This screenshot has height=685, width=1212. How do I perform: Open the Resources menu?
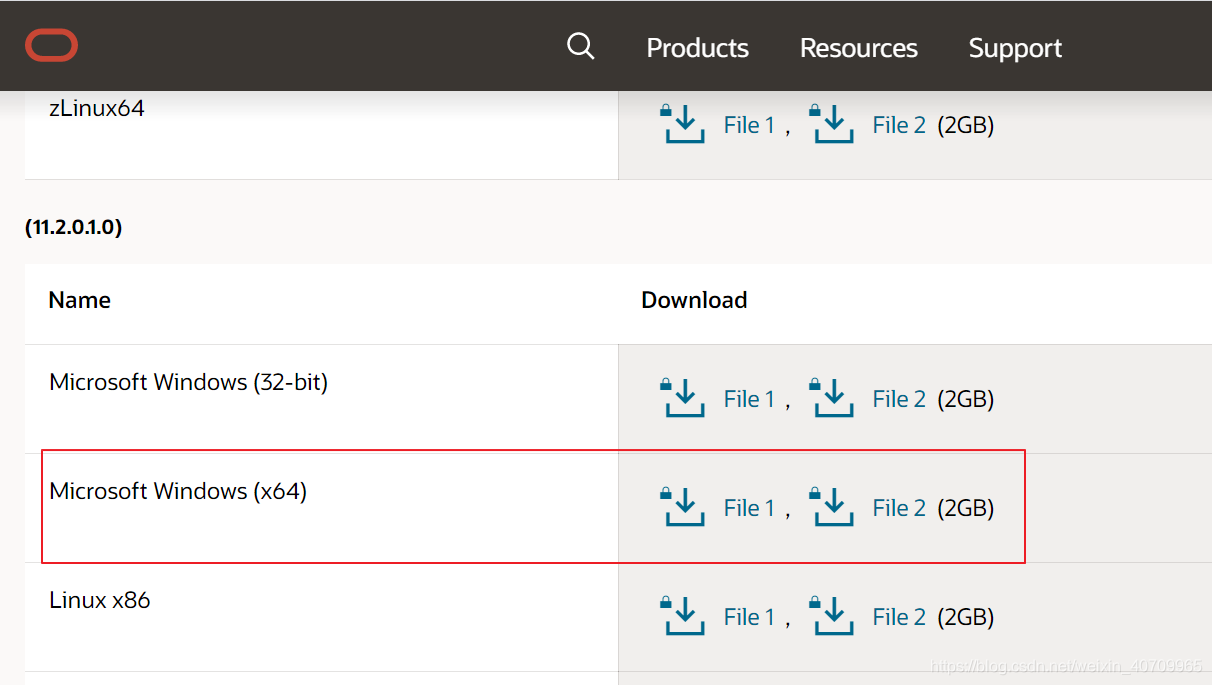pyautogui.click(x=859, y=48)
